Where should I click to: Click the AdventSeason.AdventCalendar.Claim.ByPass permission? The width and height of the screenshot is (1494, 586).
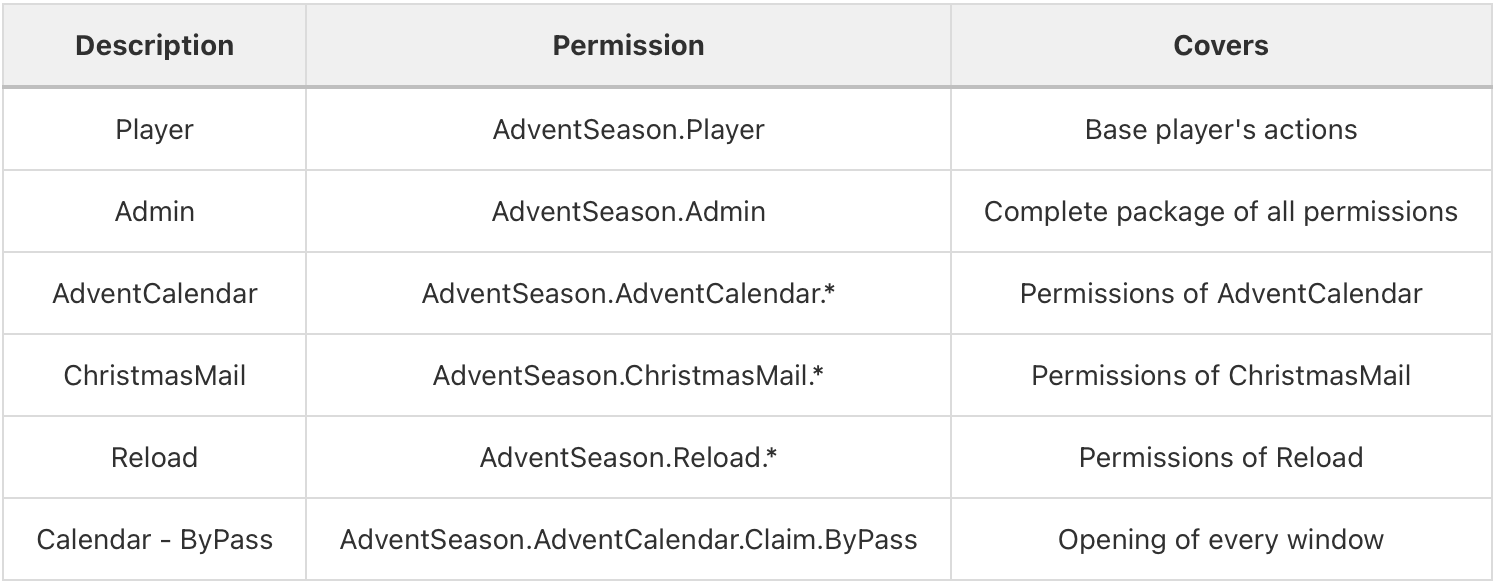[x=628, y=540]
